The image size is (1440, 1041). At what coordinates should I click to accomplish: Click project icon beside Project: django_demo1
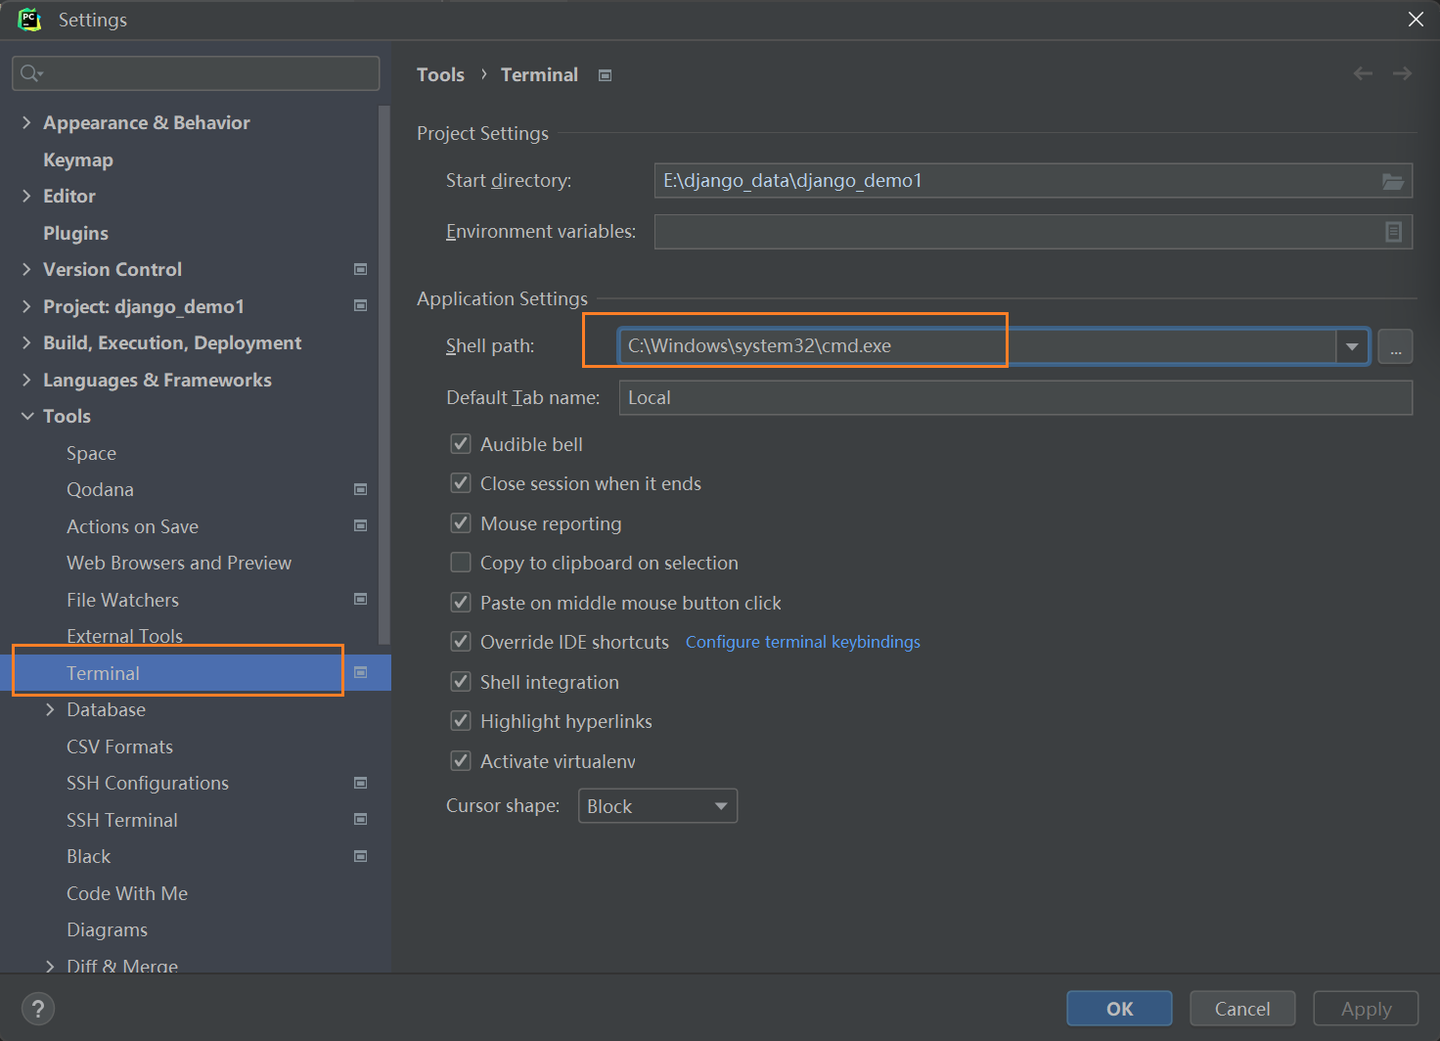click(x=361, y=306)
